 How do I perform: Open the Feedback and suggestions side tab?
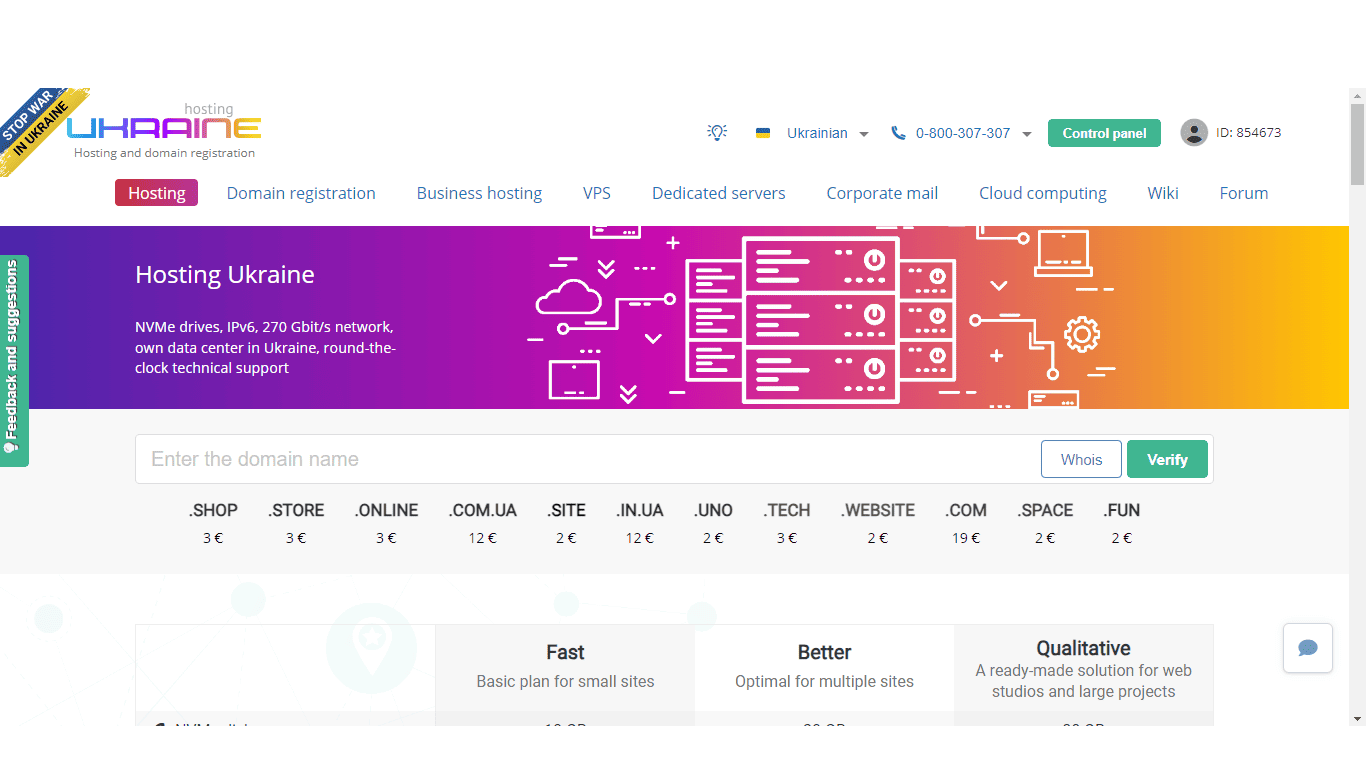coord(14,360)
